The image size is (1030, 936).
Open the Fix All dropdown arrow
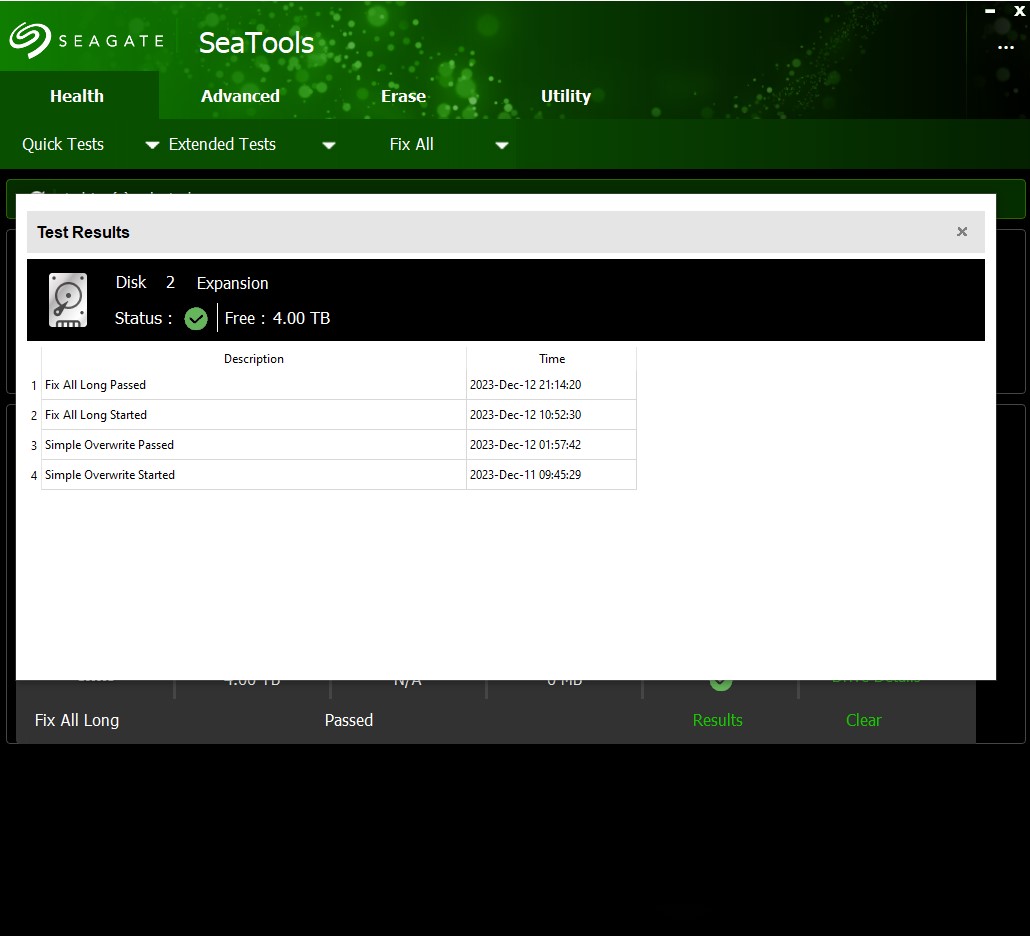point(502,145)
